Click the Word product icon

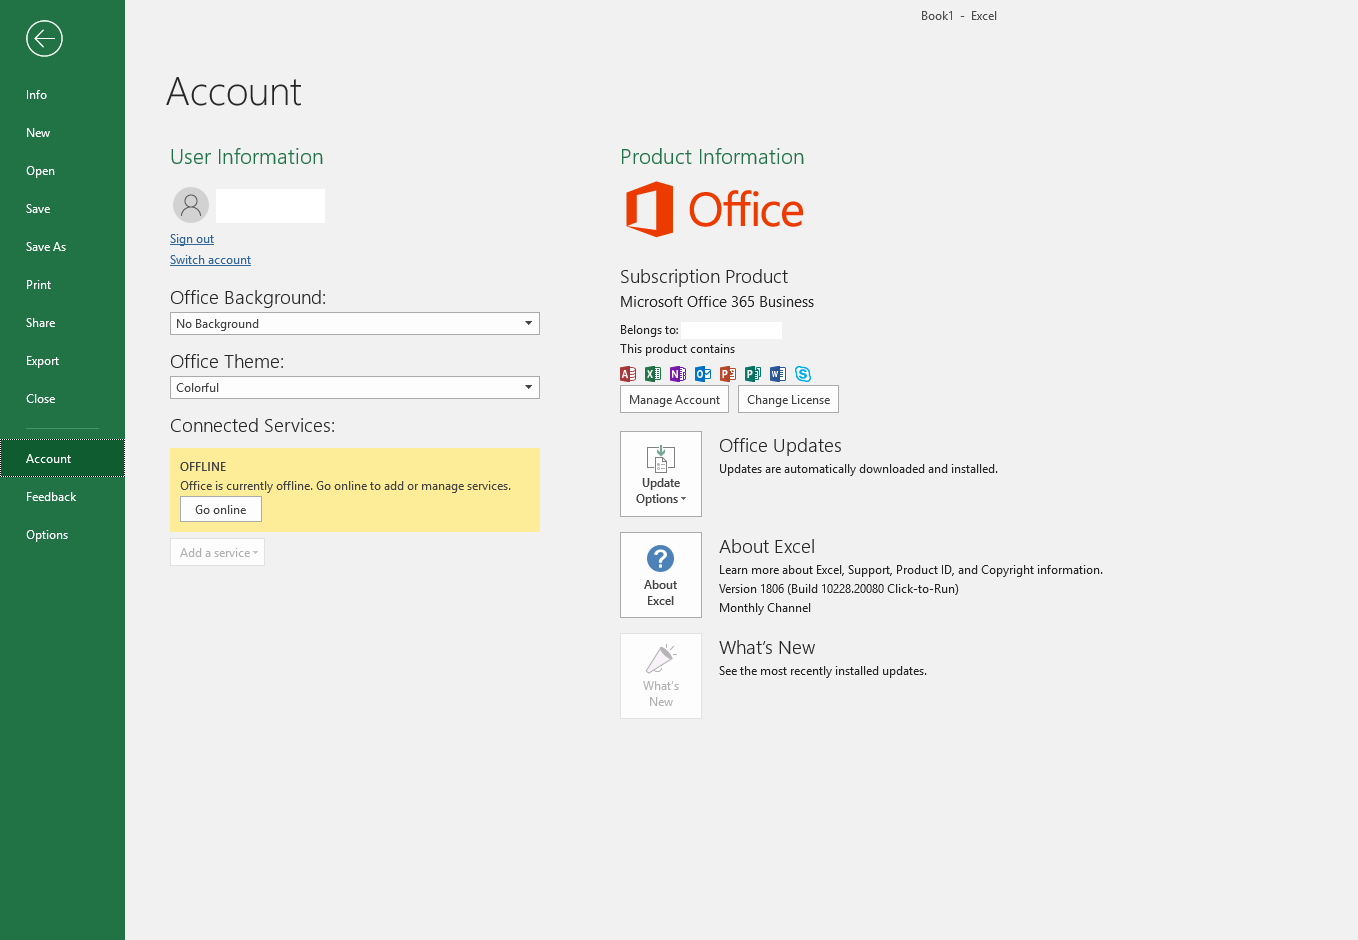(x=778, y=374)
